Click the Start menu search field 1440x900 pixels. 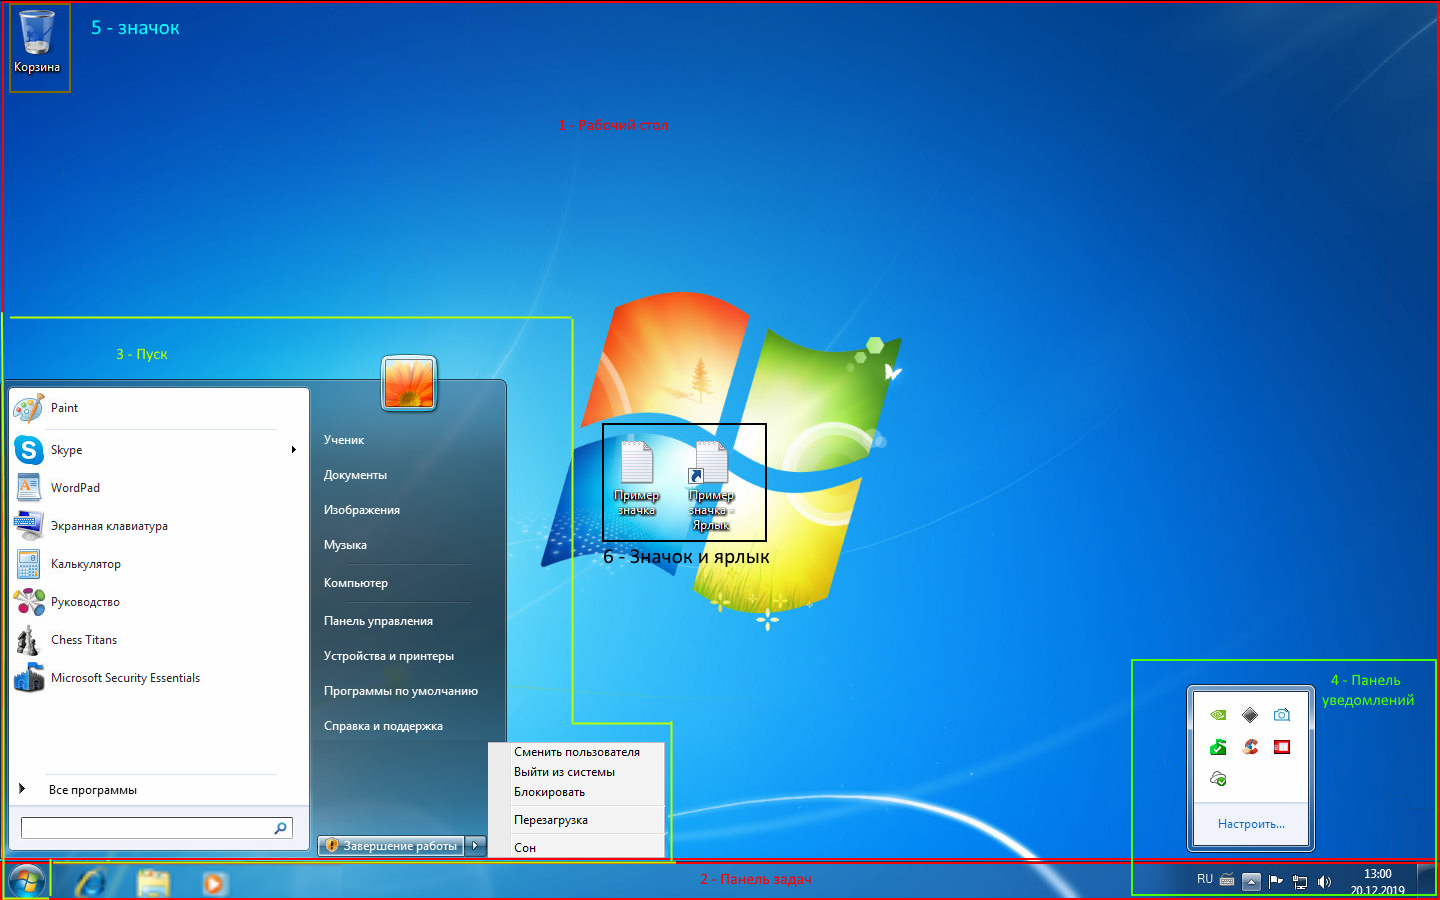point(146,828)
